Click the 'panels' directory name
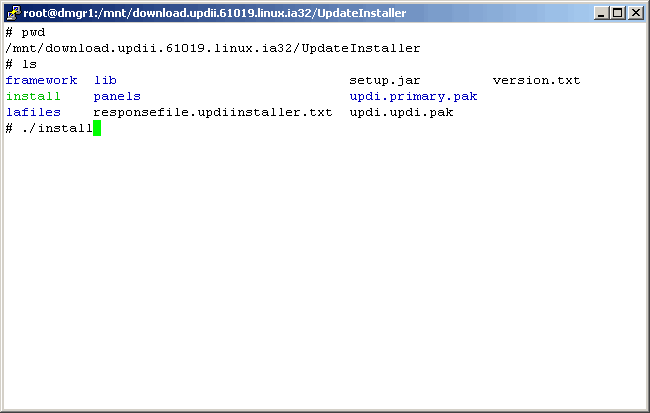Viewport: 650px width, 413px height. pyautogui.click(x=117, y=96)
